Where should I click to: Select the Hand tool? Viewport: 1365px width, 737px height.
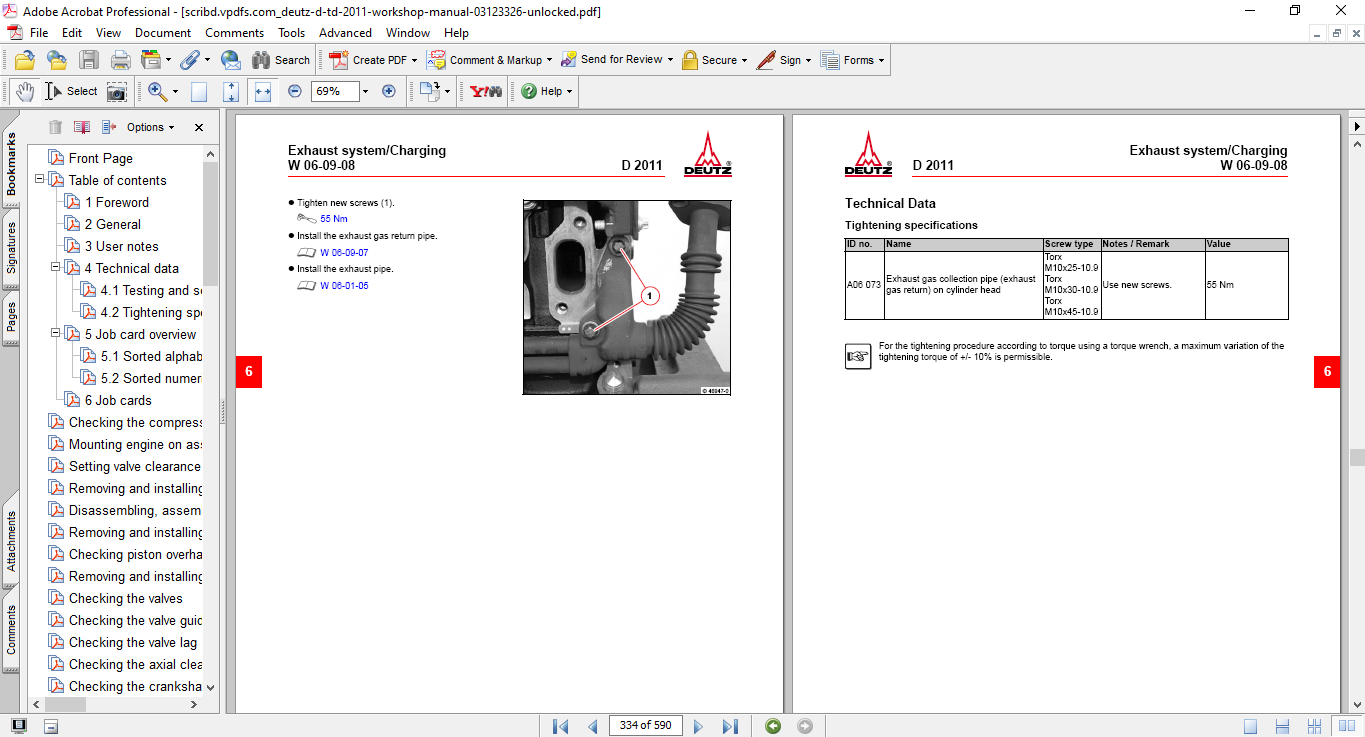point(24,91)
